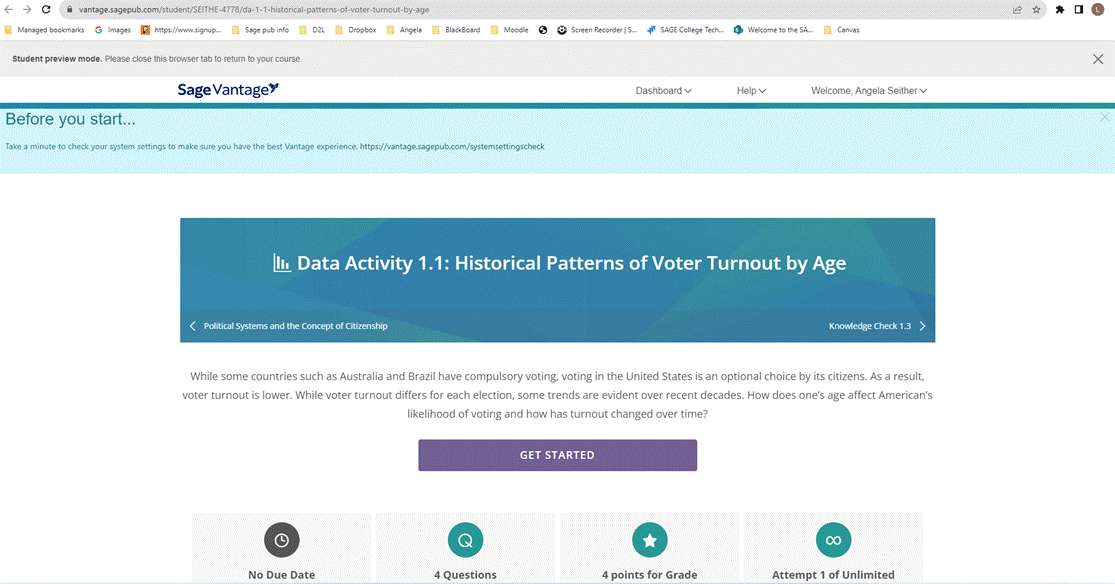The image size is (1115, 584).
Task: Open the BlackBoard bookmark folder
Action: [x=456, y=30]
